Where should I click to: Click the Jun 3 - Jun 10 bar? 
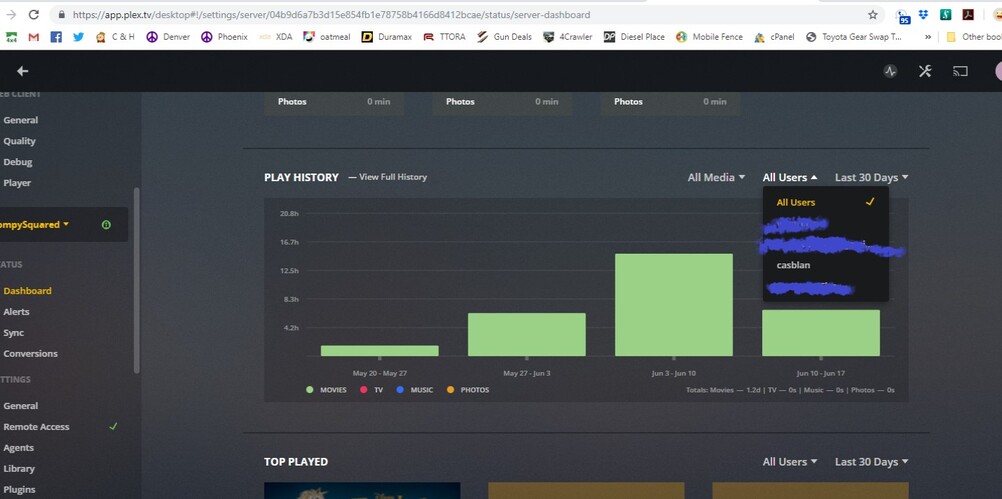[x=674, y=305]
